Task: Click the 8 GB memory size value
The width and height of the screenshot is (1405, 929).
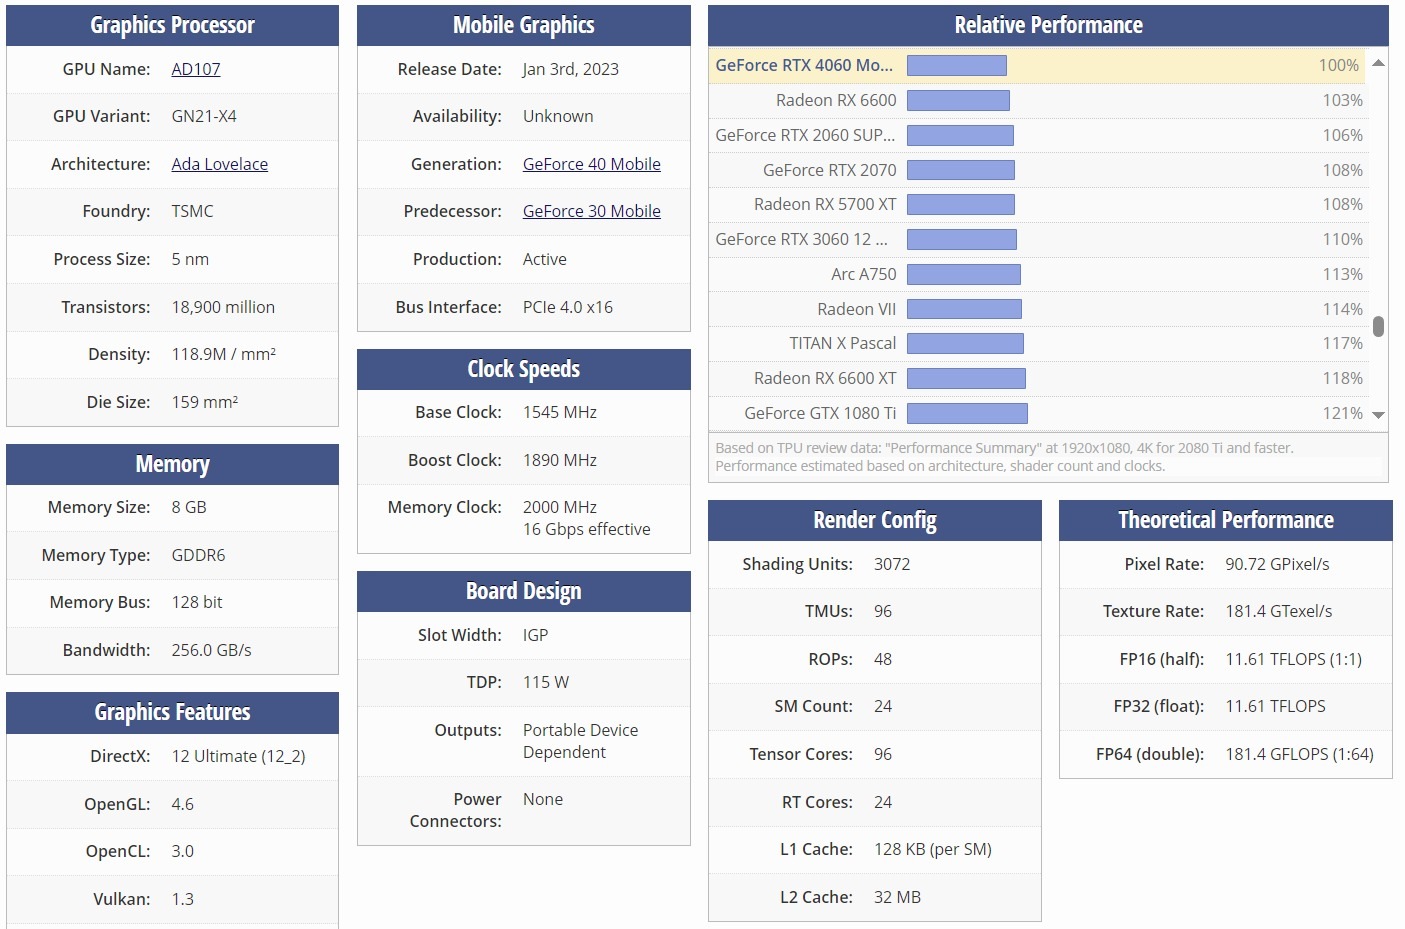Action: point(189,507)
